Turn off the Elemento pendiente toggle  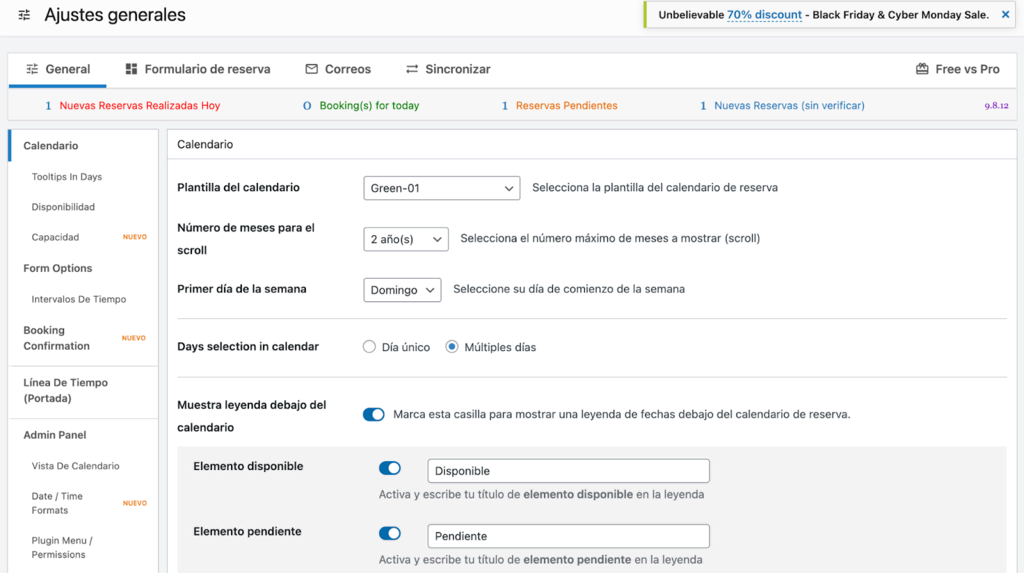coord(390,533)
